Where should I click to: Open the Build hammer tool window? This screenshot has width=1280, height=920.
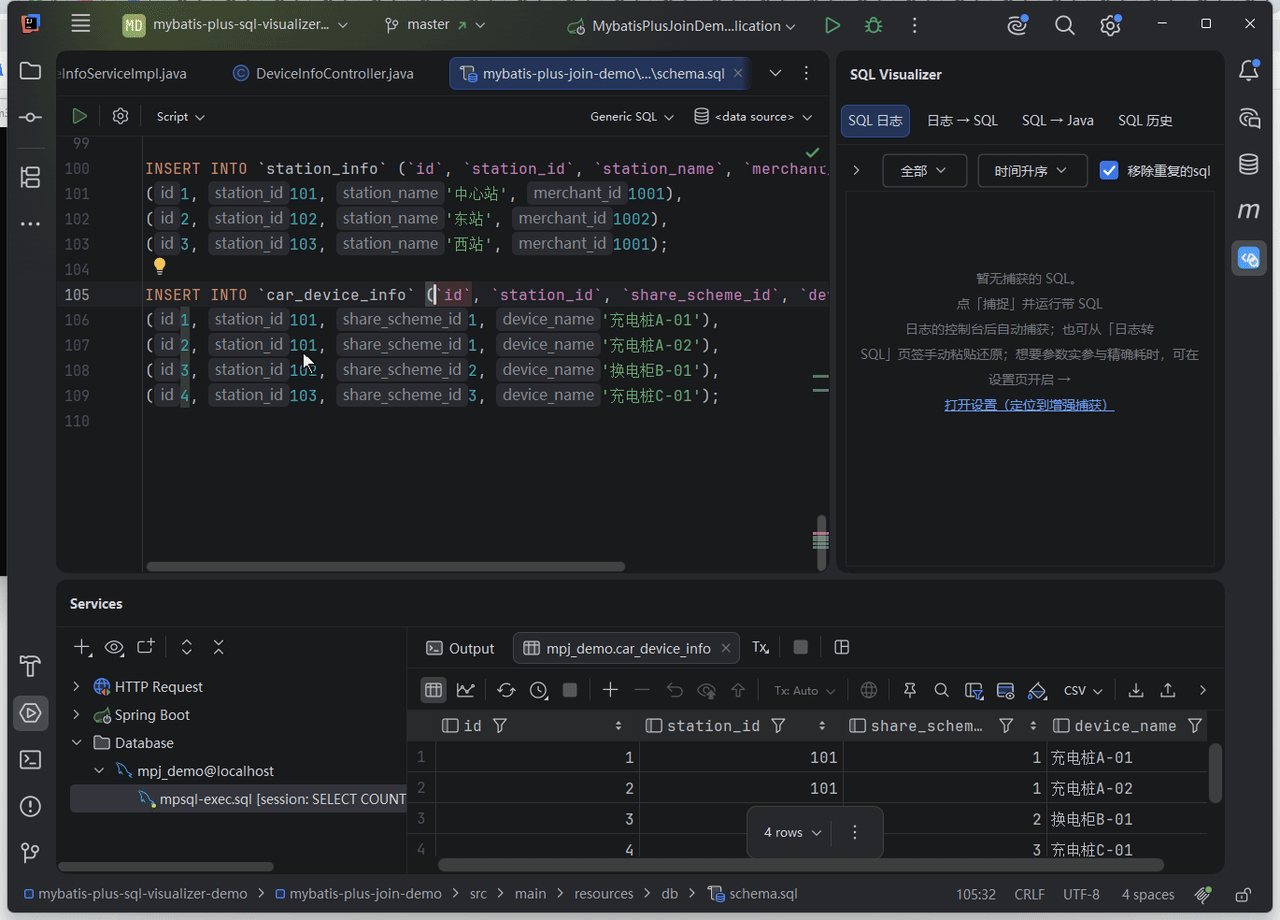point(30,667)
